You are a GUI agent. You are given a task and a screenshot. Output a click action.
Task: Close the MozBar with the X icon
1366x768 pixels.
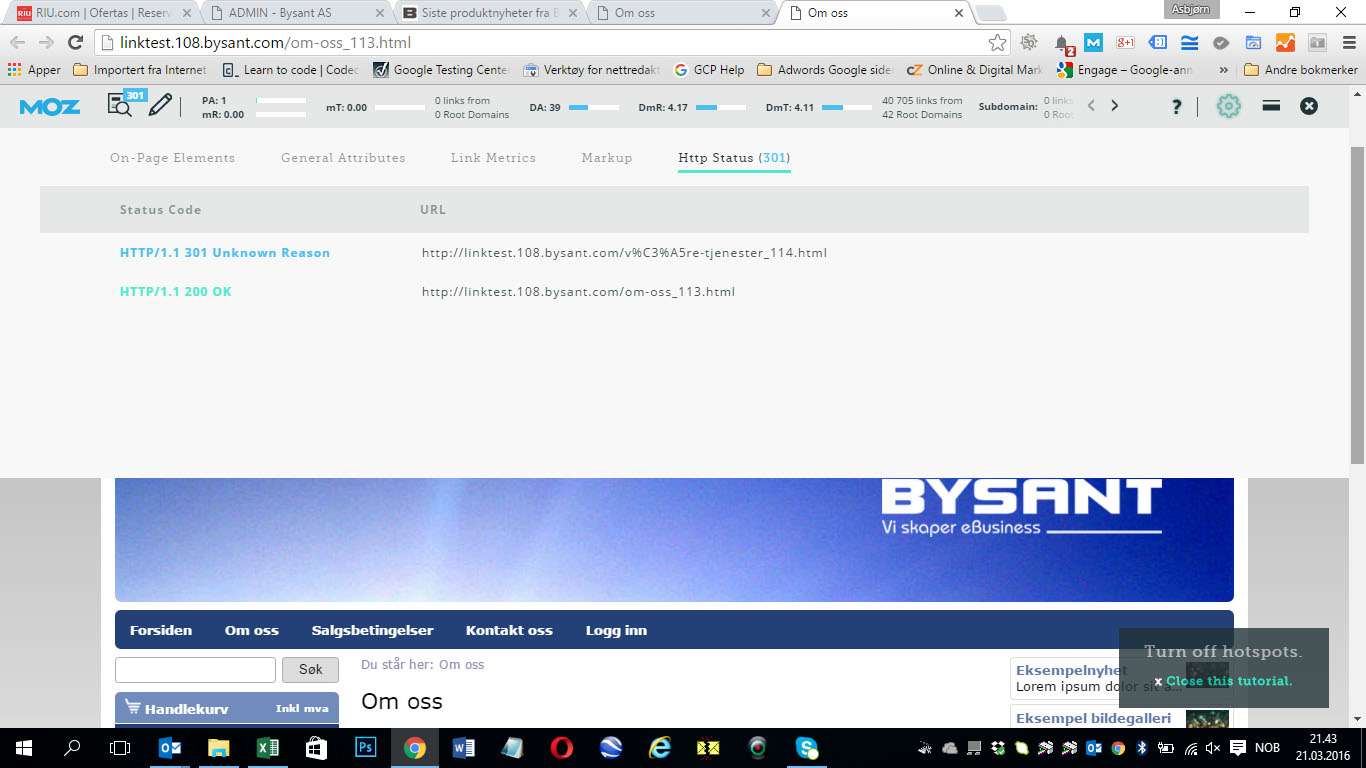pos(1309,106)
